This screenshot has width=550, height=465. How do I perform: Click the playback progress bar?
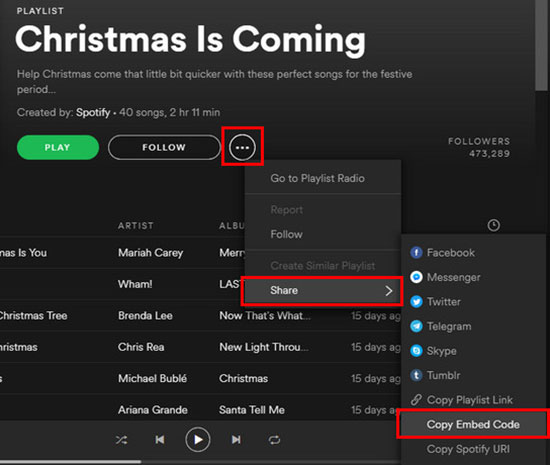point(200,461)
